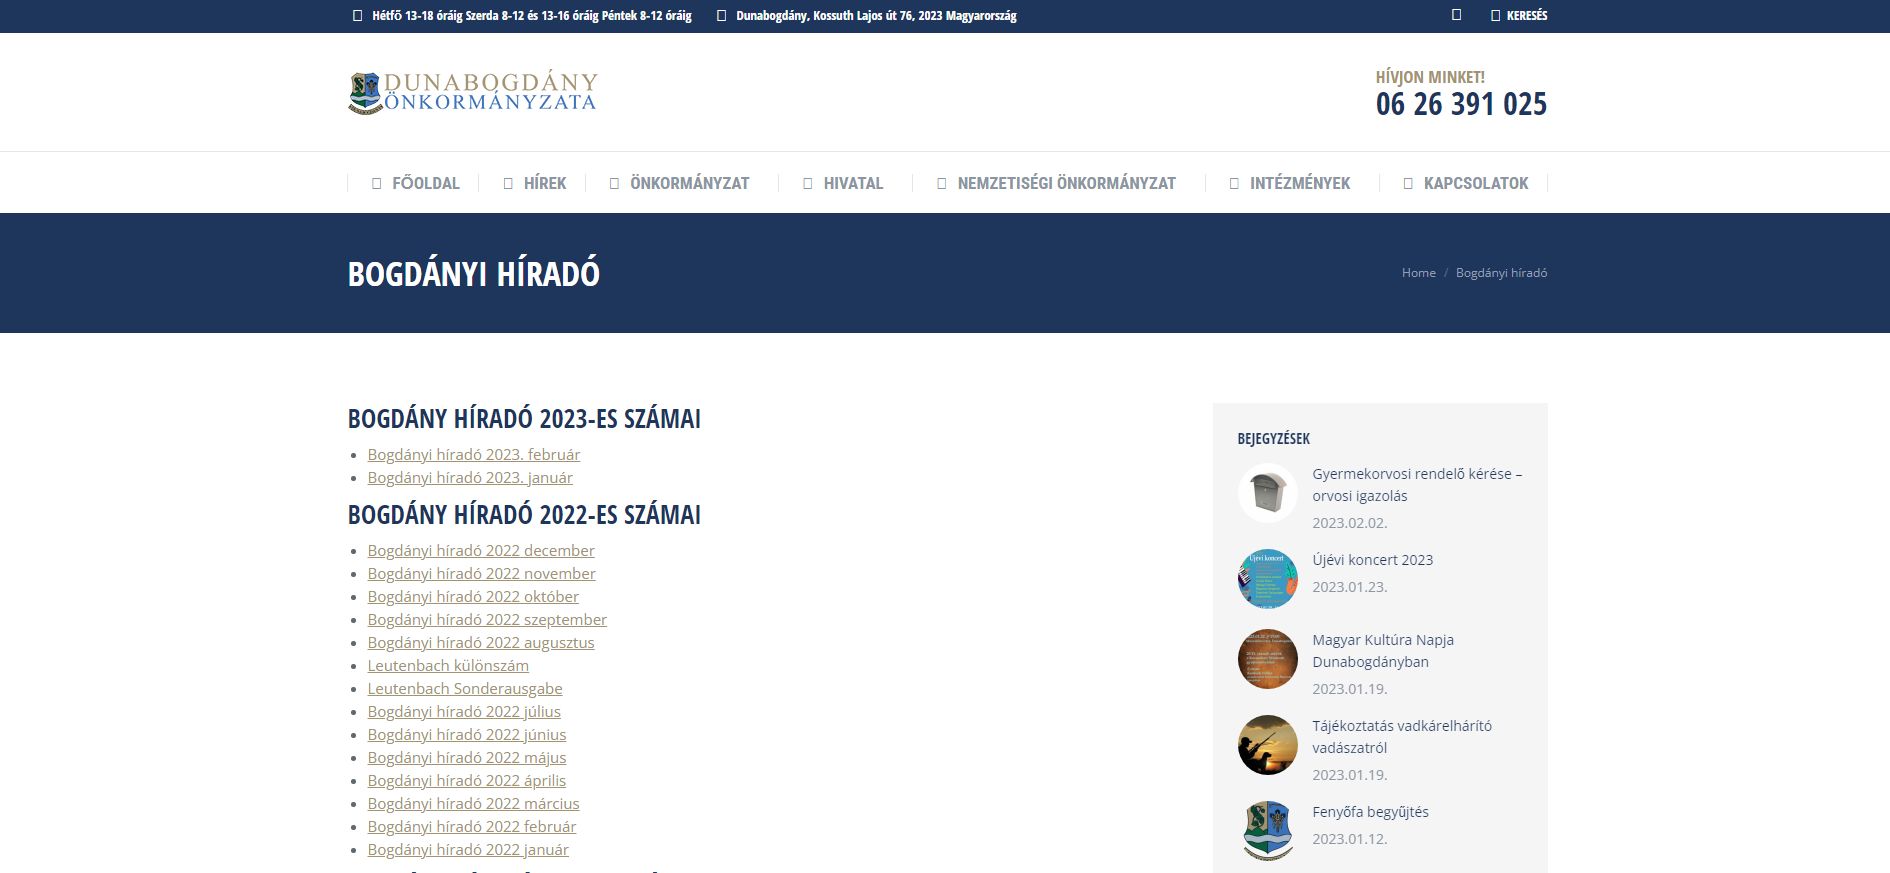Click the Home breadcrumb link
This screenshot has height=873, width=1890.
point(1418,273)
